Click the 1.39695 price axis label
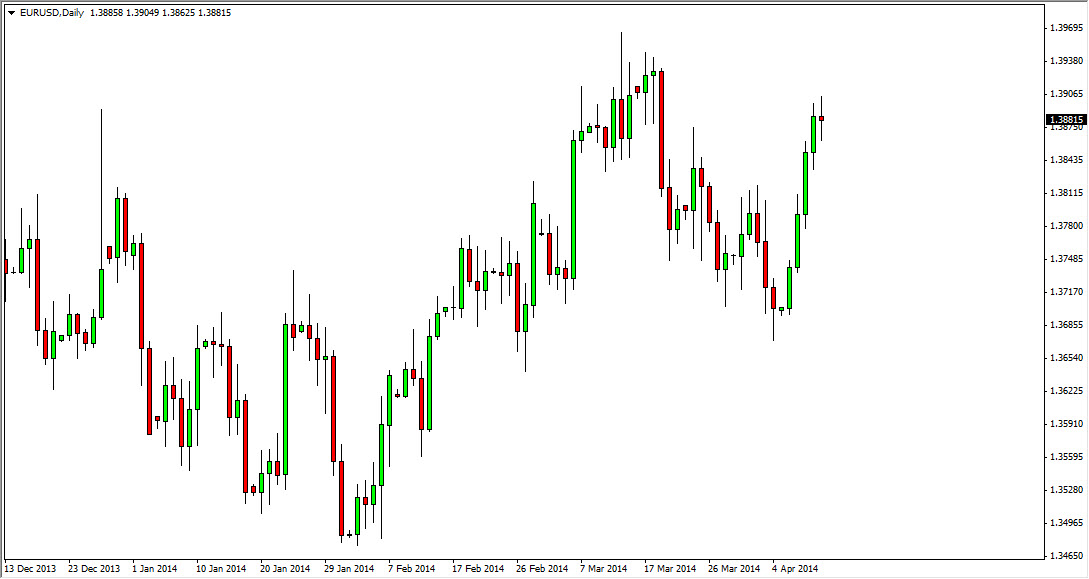Screen dimensions: 1089x579 [x=1067, y=28]
